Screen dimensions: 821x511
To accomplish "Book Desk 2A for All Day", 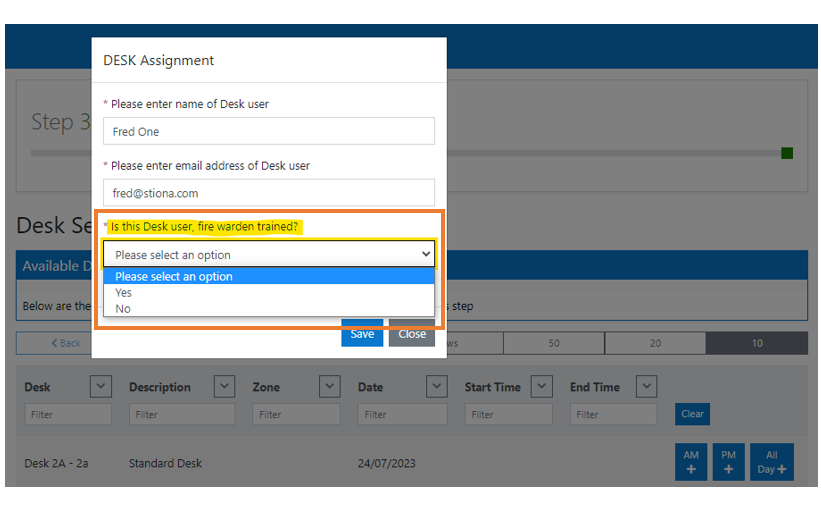I will click(771, 462).
